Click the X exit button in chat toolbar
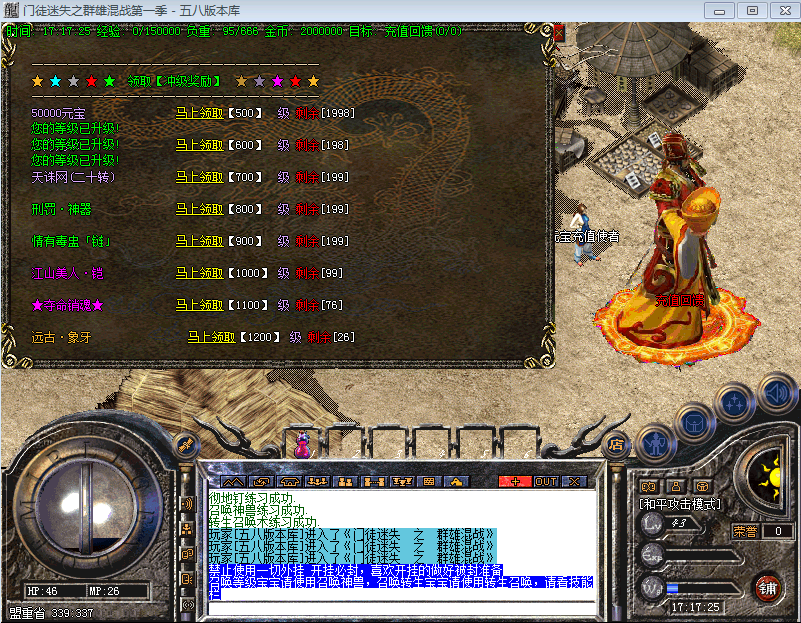This screenshot has width=801, height=623. click(x=574, y=482)
